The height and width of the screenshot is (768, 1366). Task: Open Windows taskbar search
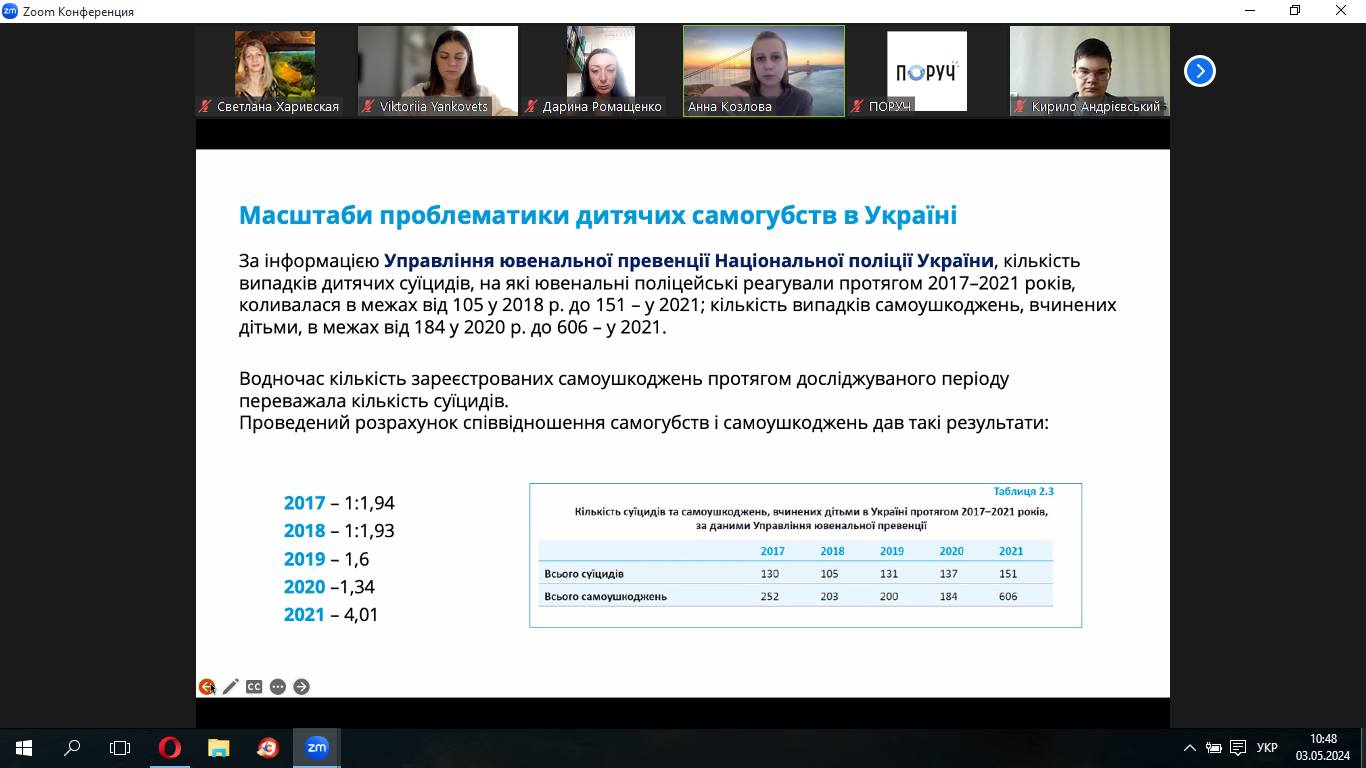[72, 748]
